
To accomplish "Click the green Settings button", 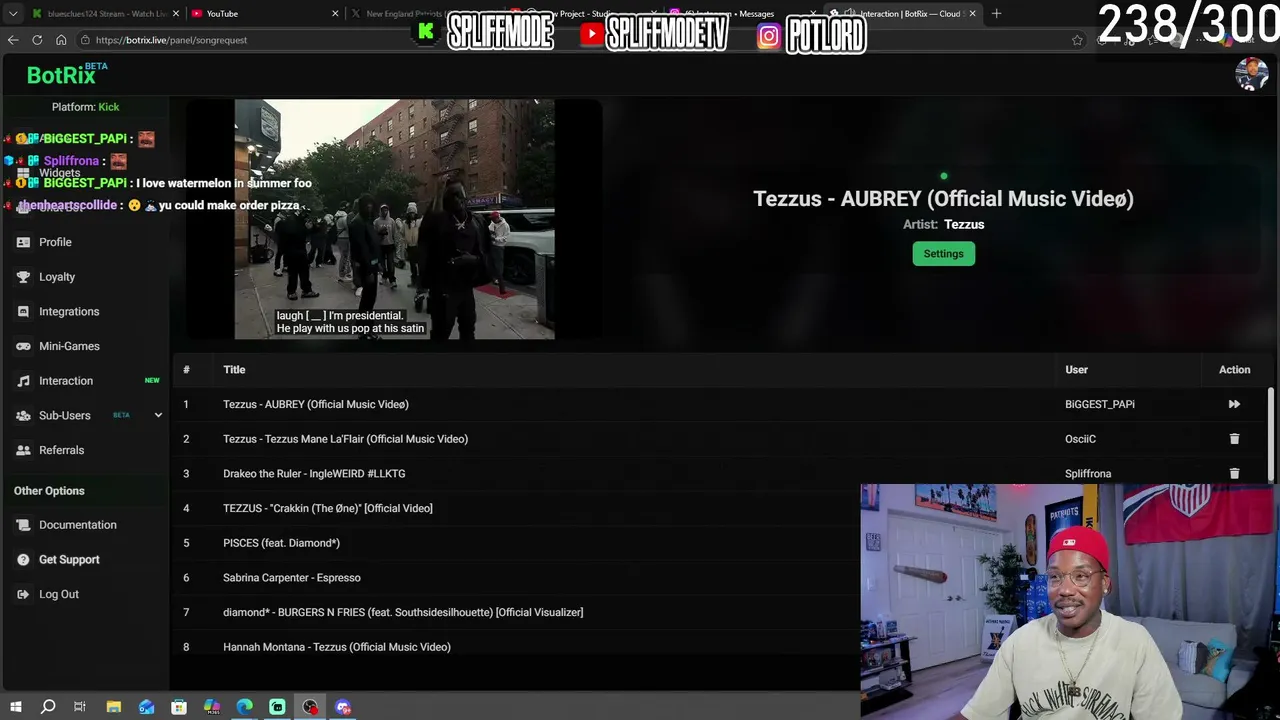I will coord(943,254).
